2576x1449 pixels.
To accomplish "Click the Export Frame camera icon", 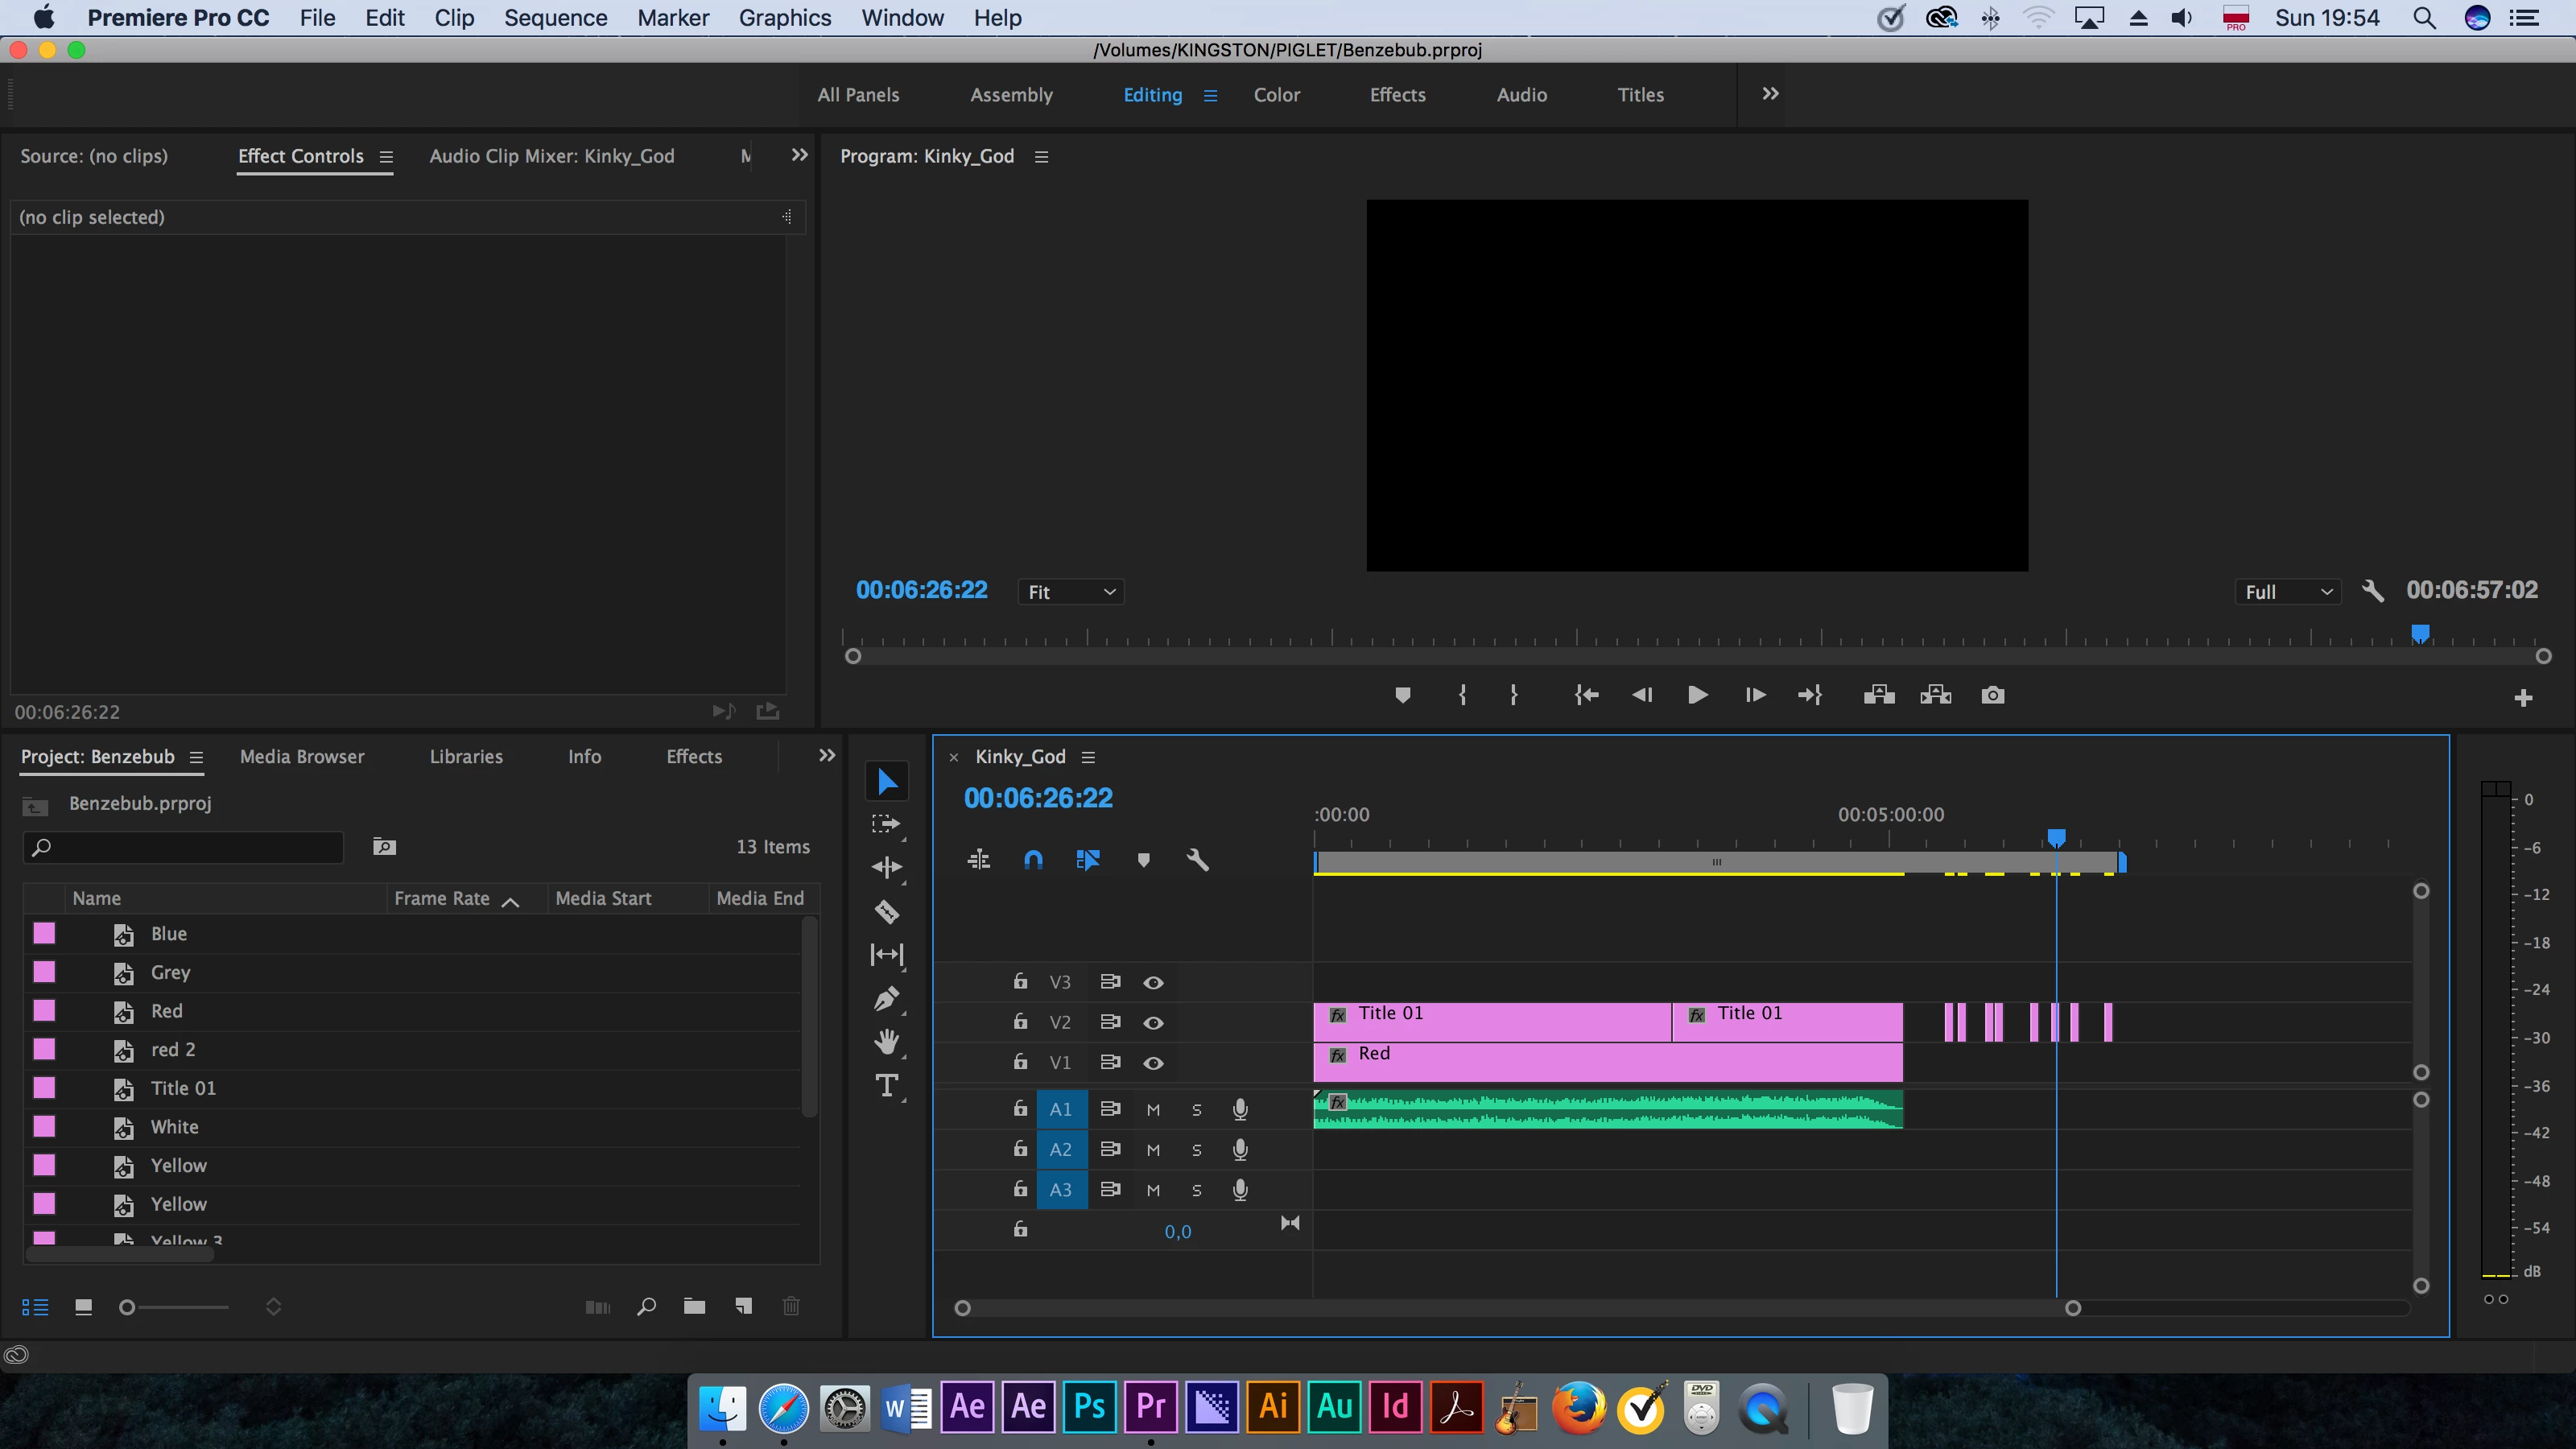I will point(1992,695).
